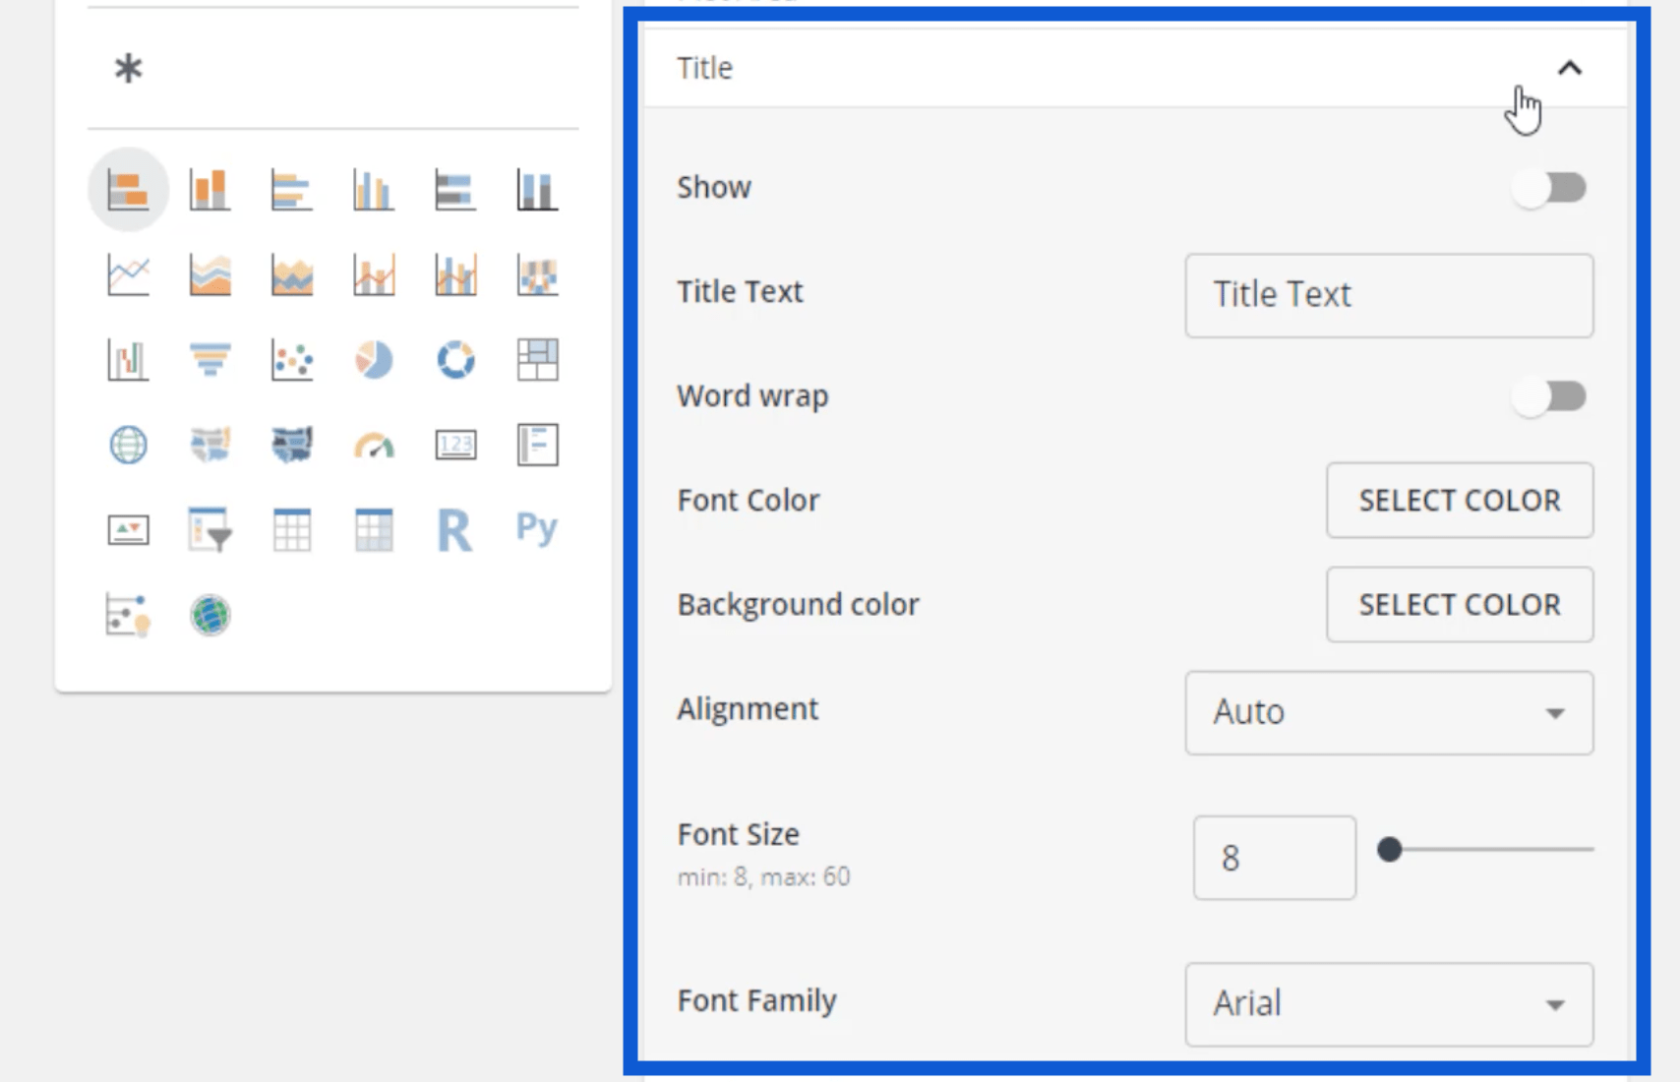Viewport: 1680px width, 1082px height.
Task: Open the Alignment dropdown set to Auto
Action: click(x=1389, y=713)
